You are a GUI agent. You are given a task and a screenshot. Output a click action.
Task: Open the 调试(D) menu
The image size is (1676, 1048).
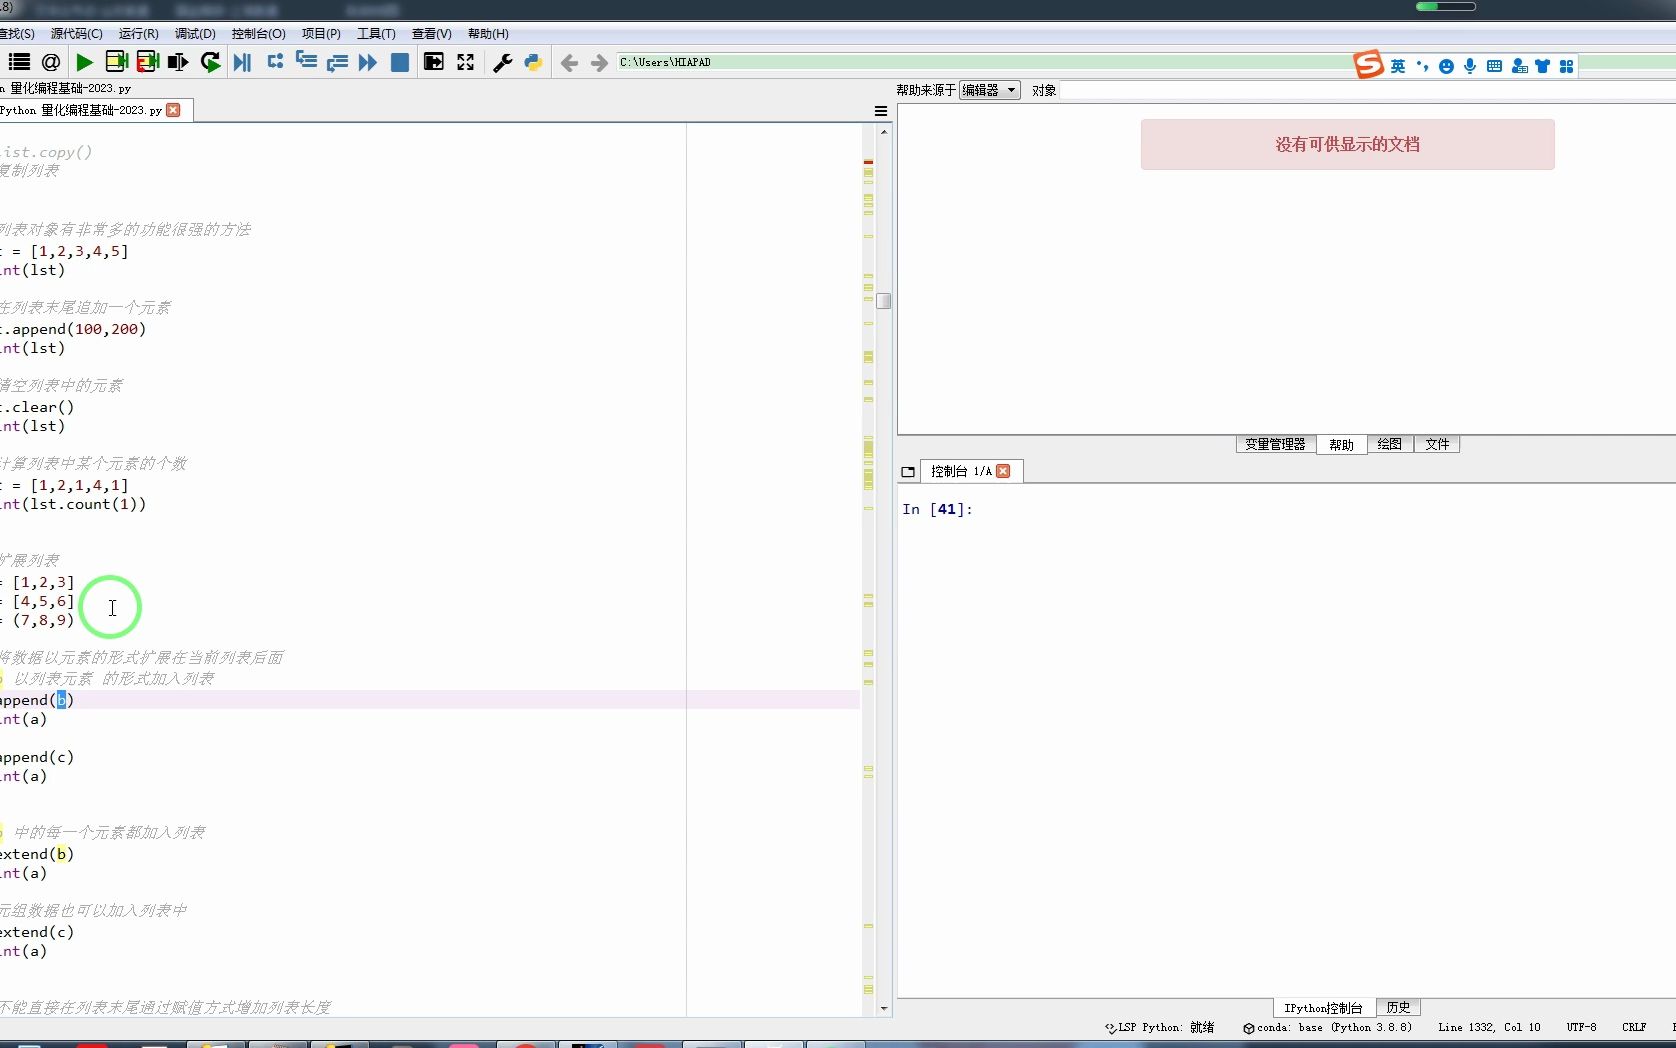[x=195, y=34]
